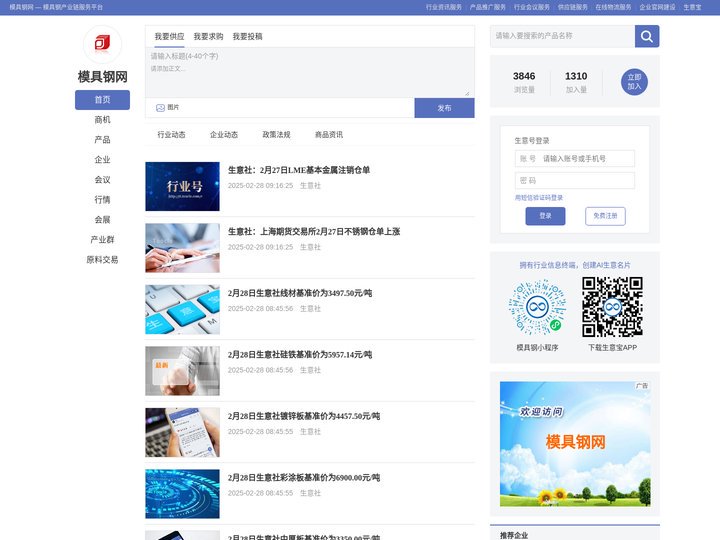The width and height of the screenshot is (720, 540).
Task: Open 行情 in the sidebar
Action: 102,200
